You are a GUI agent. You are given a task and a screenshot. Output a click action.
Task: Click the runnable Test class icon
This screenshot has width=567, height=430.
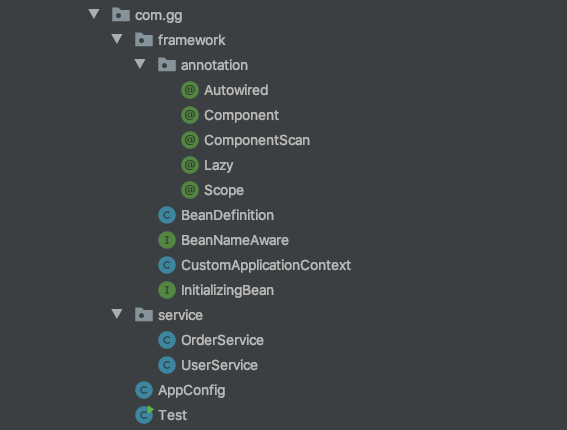tap(144, 415)
